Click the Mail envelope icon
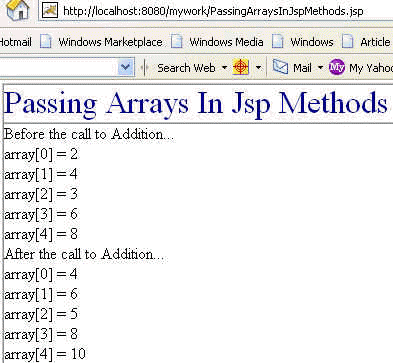 (280, 68)
